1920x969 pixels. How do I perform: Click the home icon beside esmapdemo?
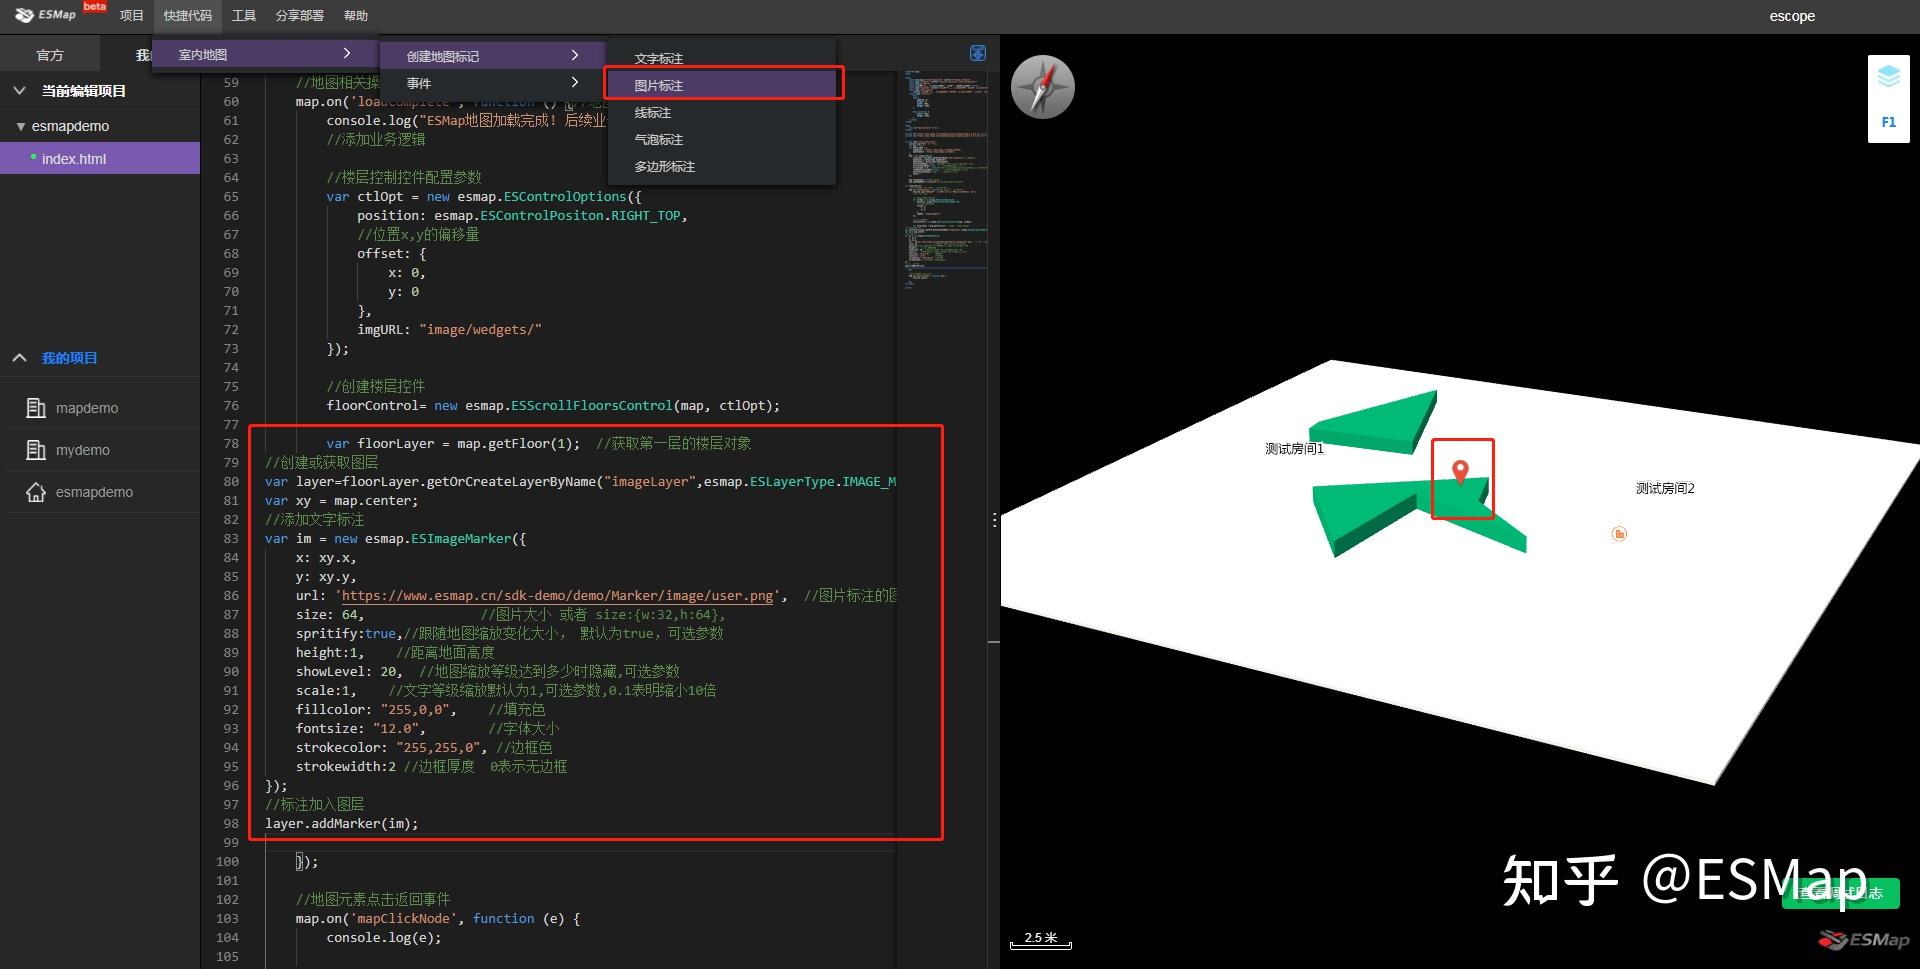[x=36, y=492]
